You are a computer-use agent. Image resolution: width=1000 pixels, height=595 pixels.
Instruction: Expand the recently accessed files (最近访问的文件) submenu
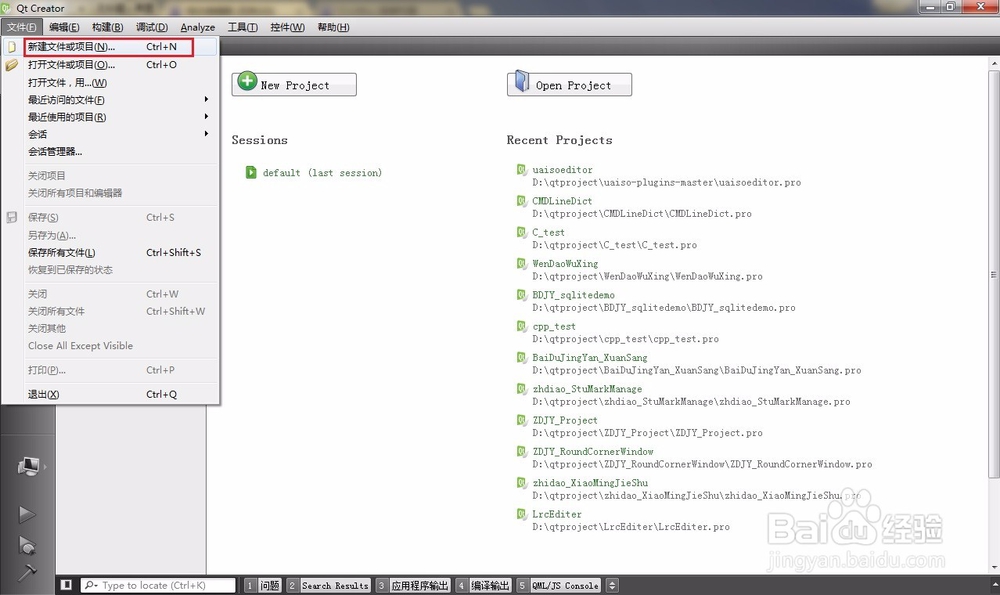pos(110,99)
